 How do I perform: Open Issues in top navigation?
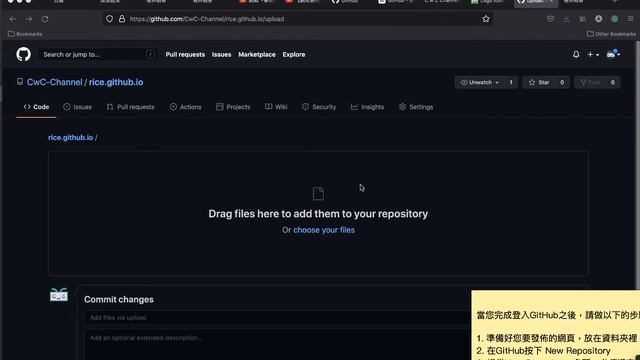(221, 54)
